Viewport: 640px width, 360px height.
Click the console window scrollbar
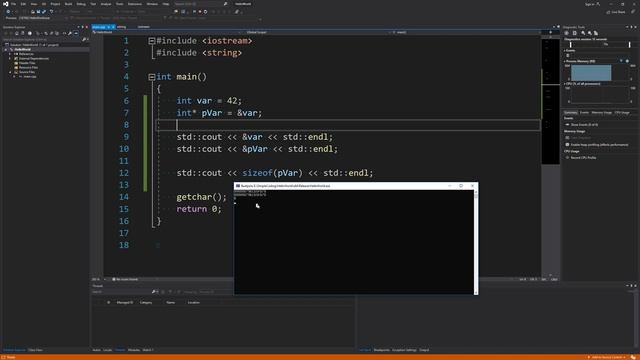[476, 242]
